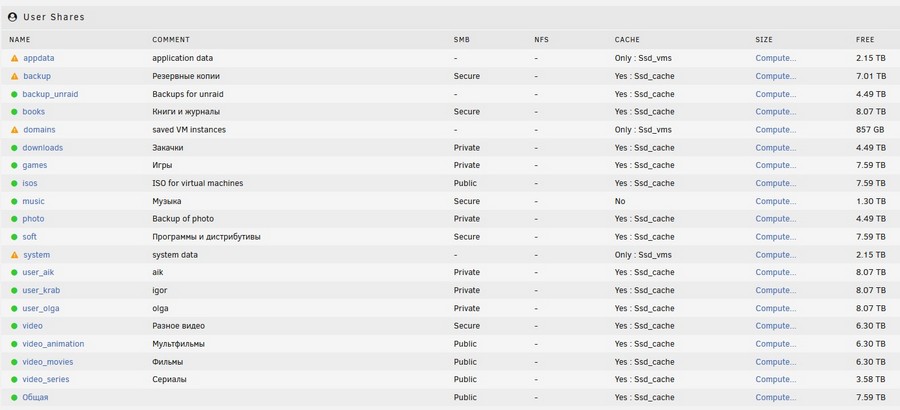The width and height of the screenshot is (900, 410).
Task: Click the green status dot for books
Action: coord(14,112)
